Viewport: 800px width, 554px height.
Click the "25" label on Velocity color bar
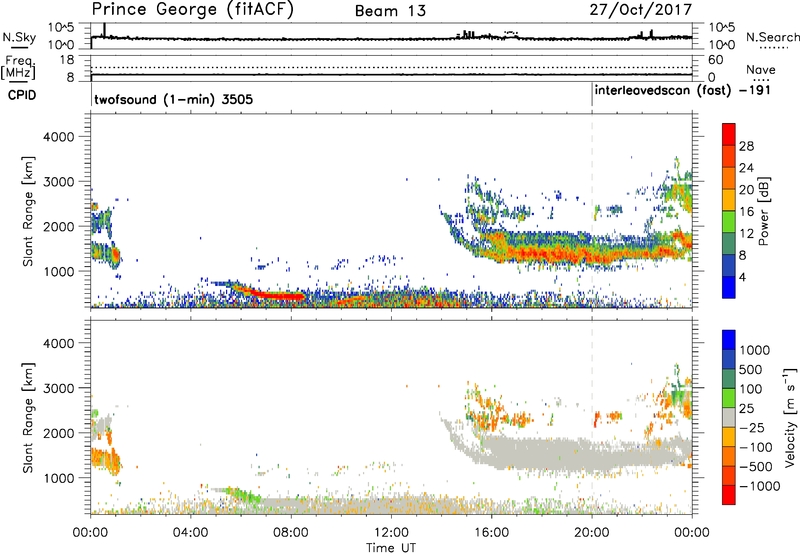click(746, 408)
